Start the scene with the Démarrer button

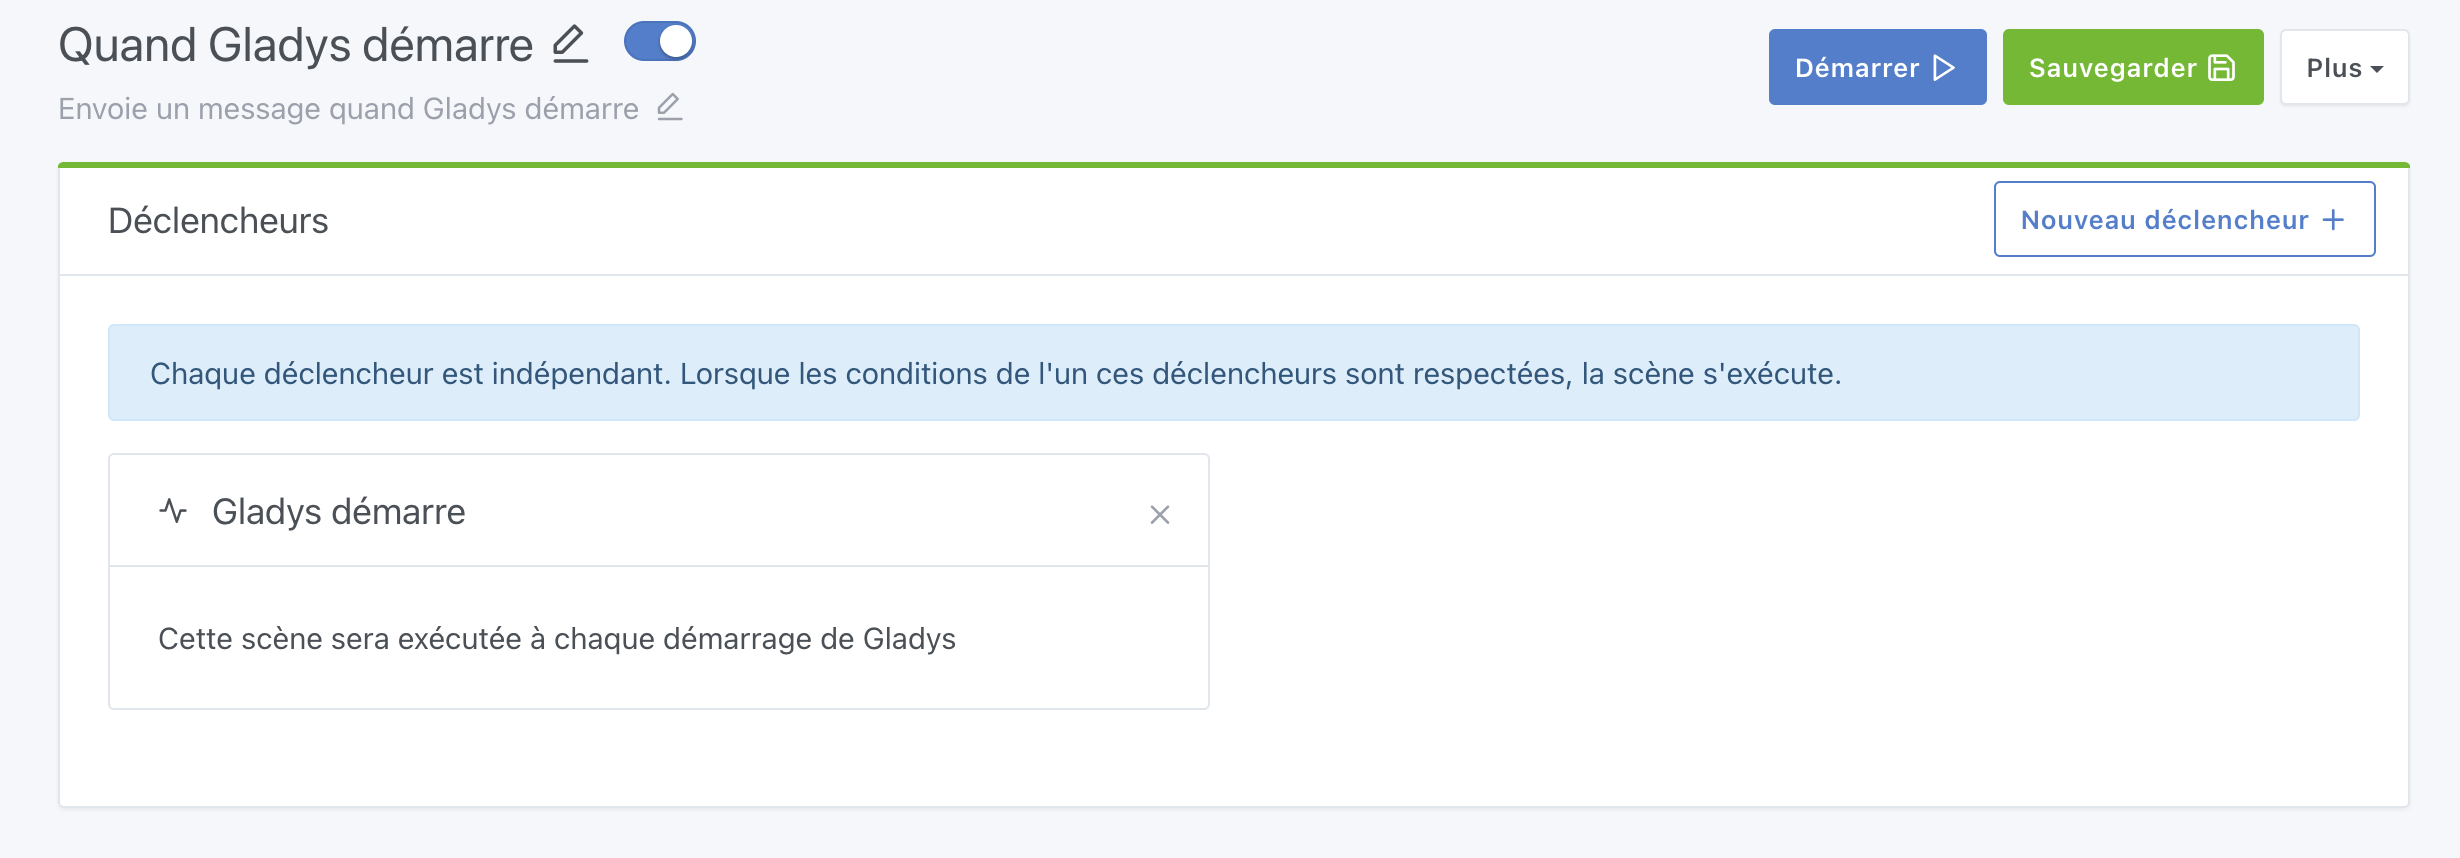1877,67
